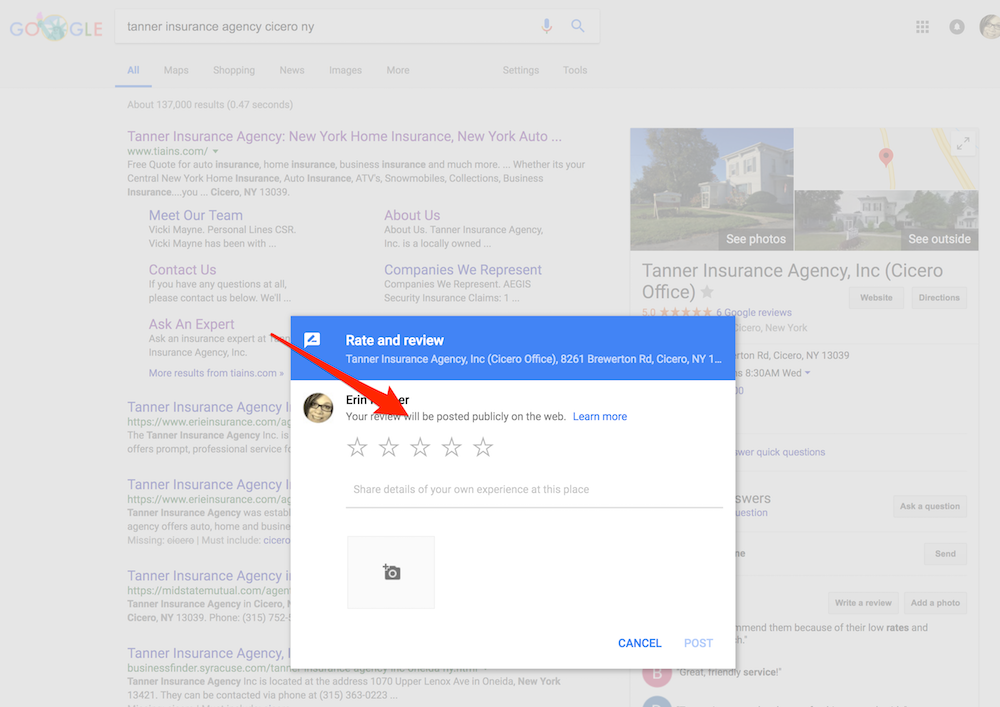Click the Ask a question button
The height and width of the screenshot is (707, 1000).
(x=930, y=506)
